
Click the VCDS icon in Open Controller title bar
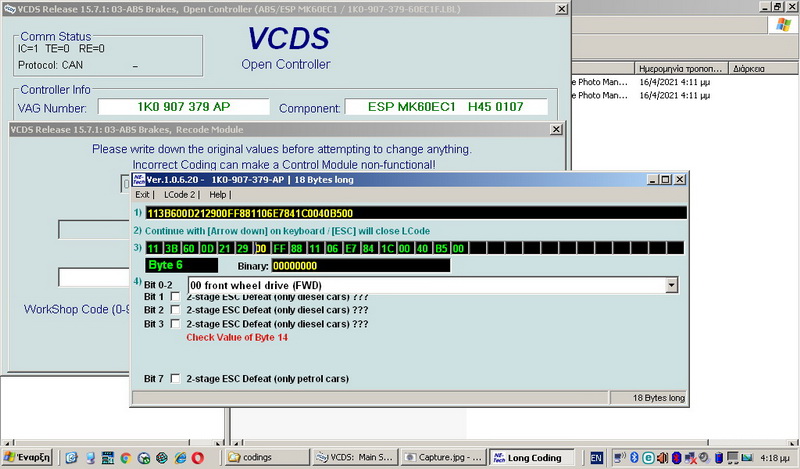(10, 9)
